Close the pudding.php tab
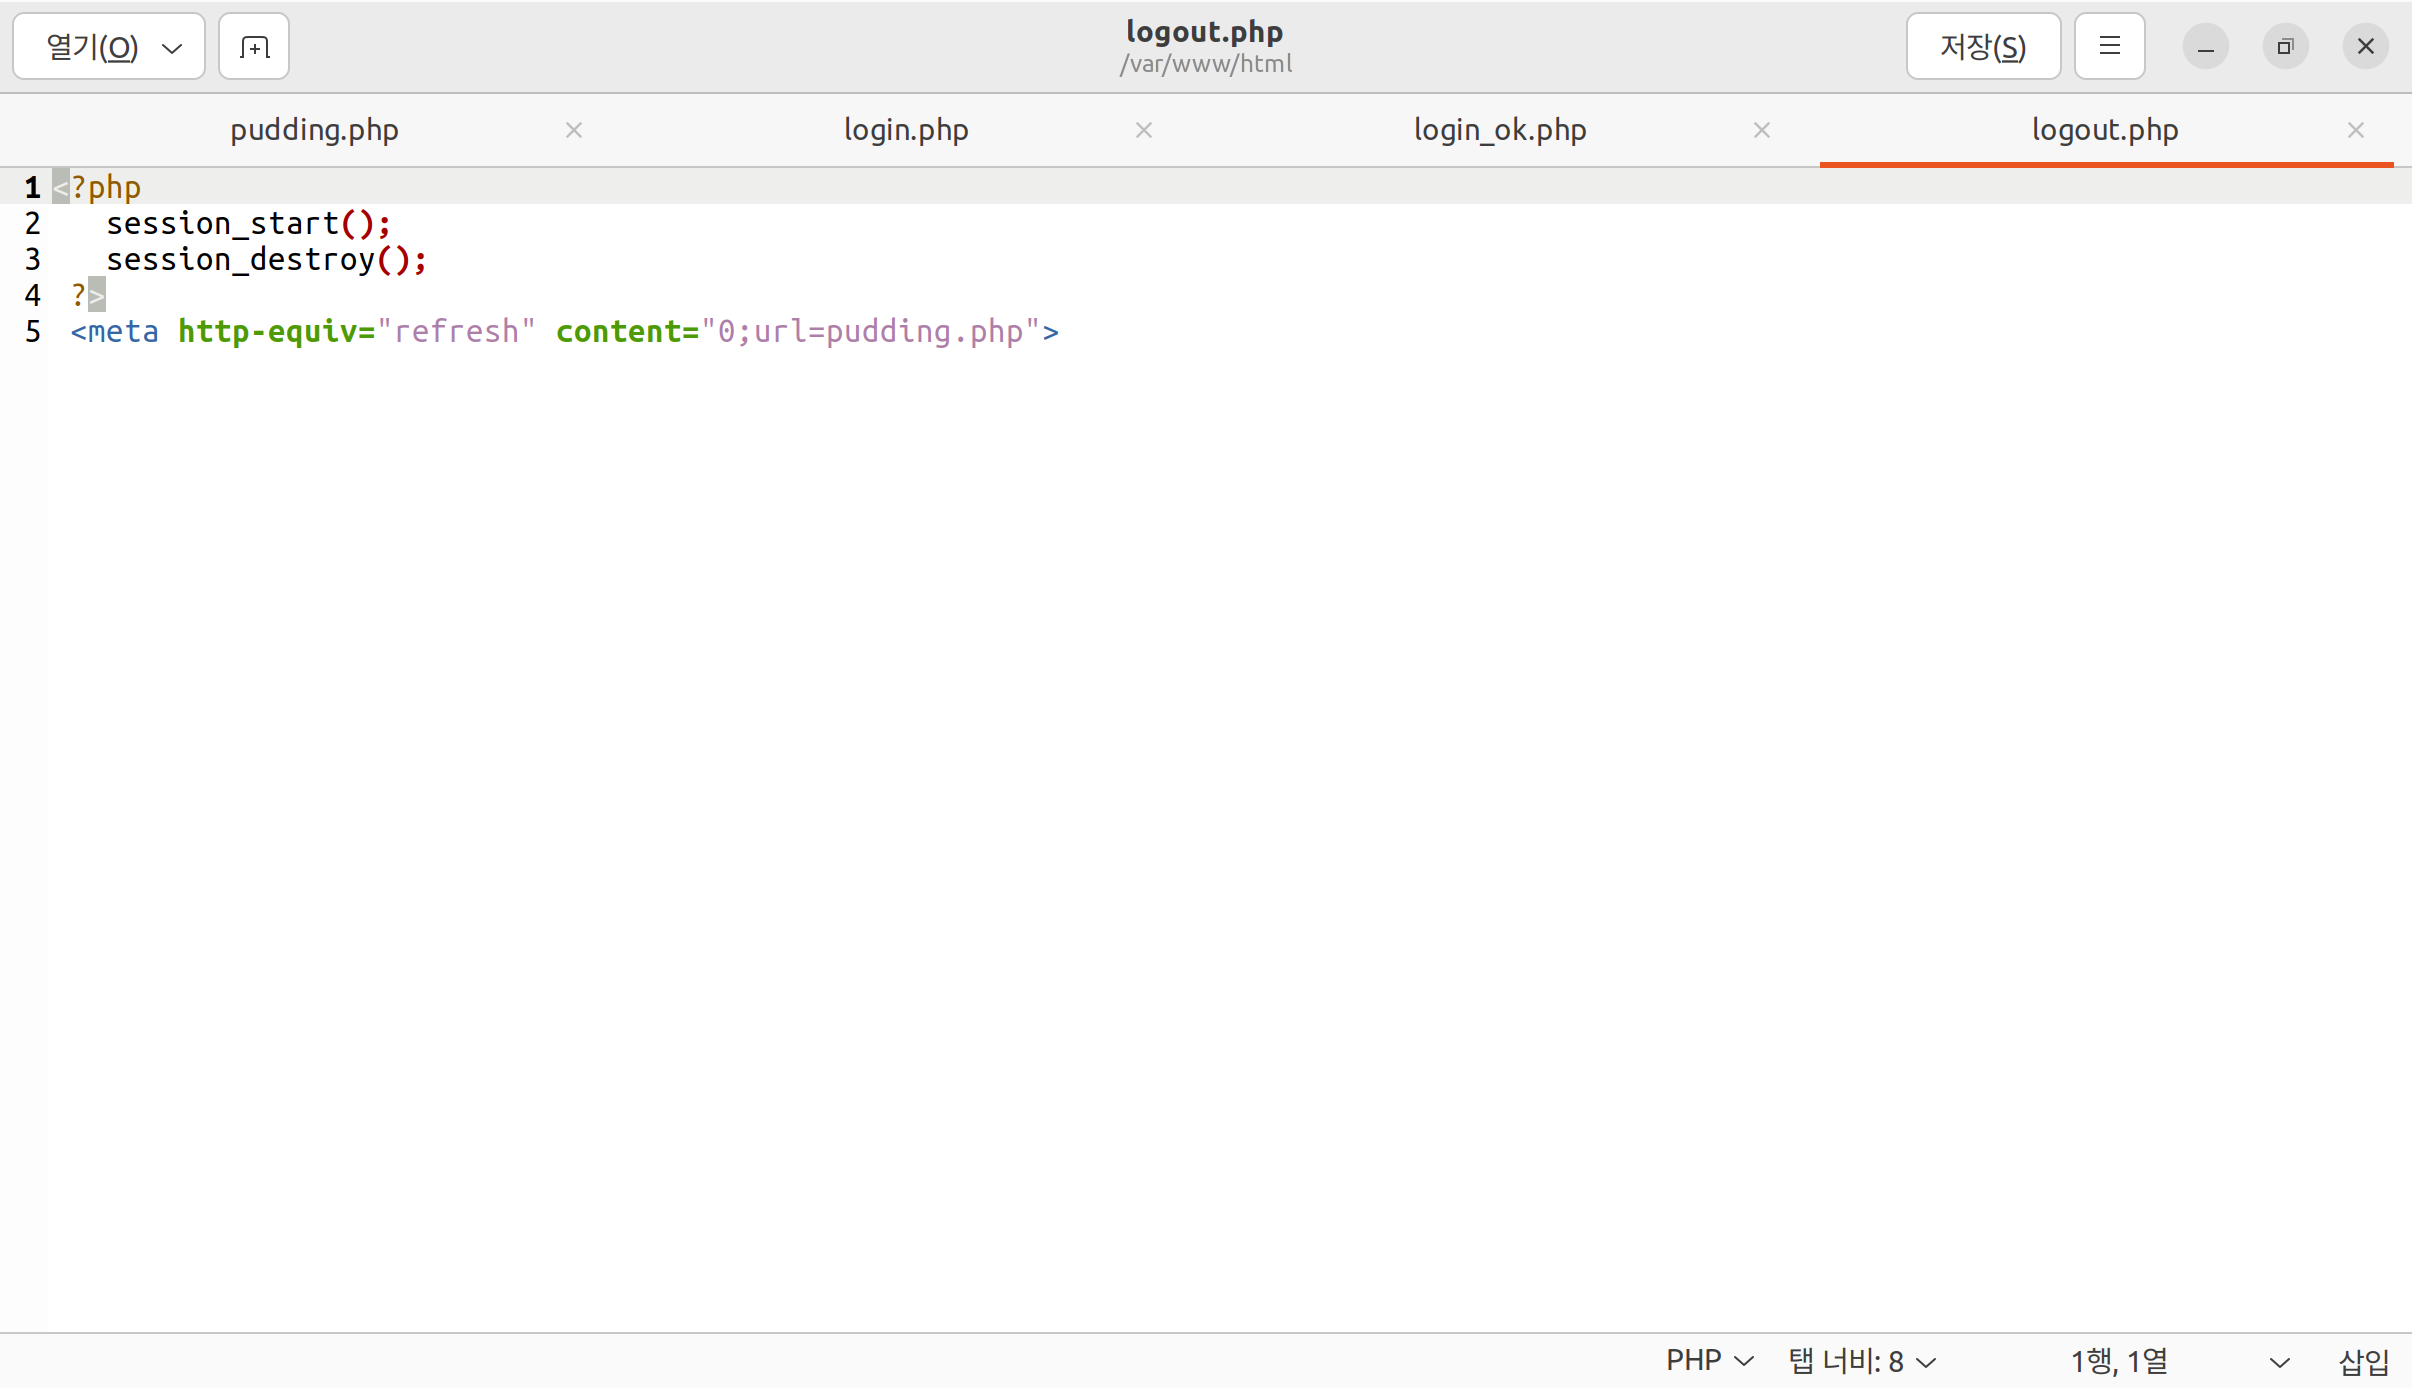2412x1388 pixels. pyautogui.click(x=574, y=130)
